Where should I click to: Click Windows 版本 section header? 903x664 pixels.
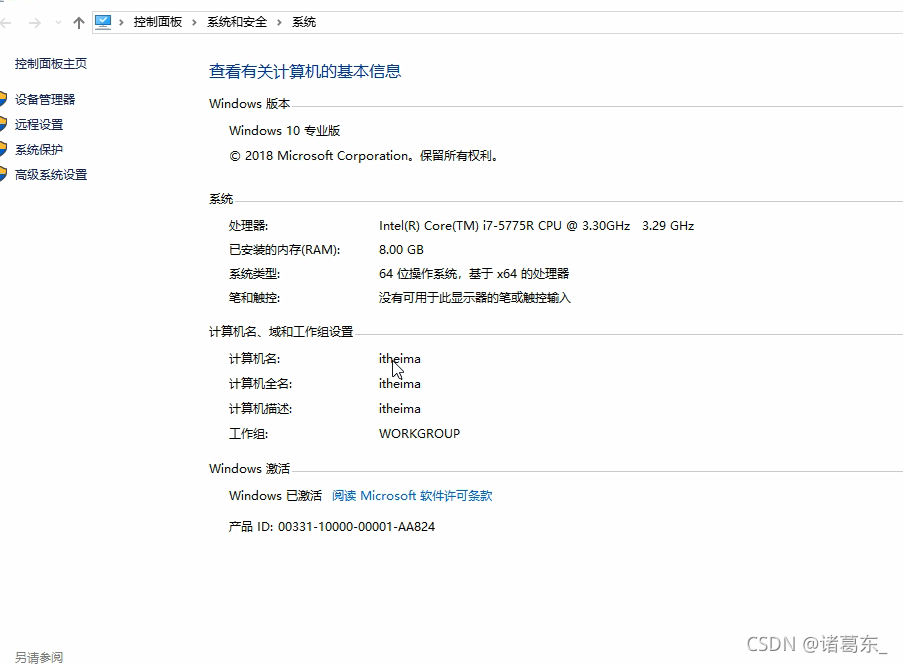pyautogui.click(x=249, y=104)
